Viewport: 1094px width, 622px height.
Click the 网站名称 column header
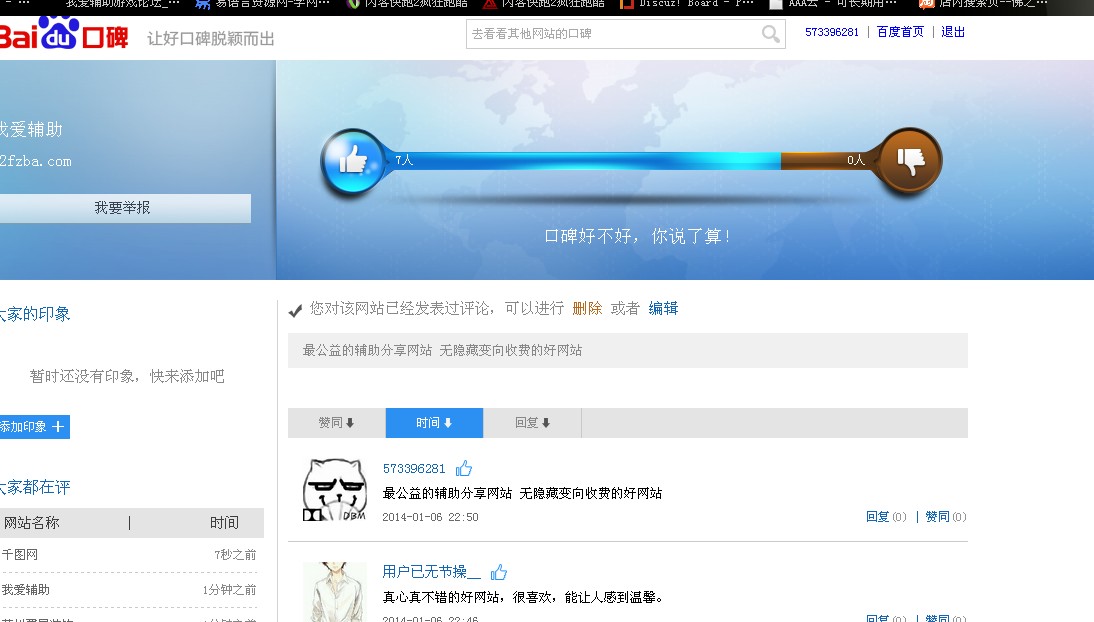(x=32, y=523)
